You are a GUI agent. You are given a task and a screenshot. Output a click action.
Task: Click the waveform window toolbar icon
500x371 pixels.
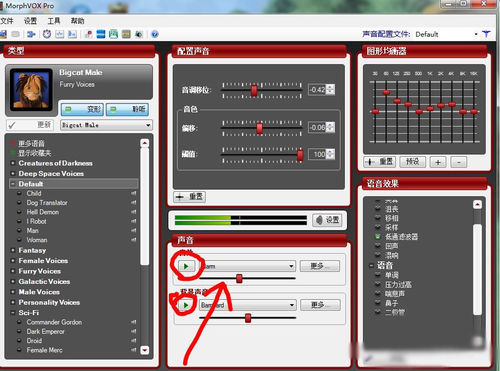(x=60, y=34)
